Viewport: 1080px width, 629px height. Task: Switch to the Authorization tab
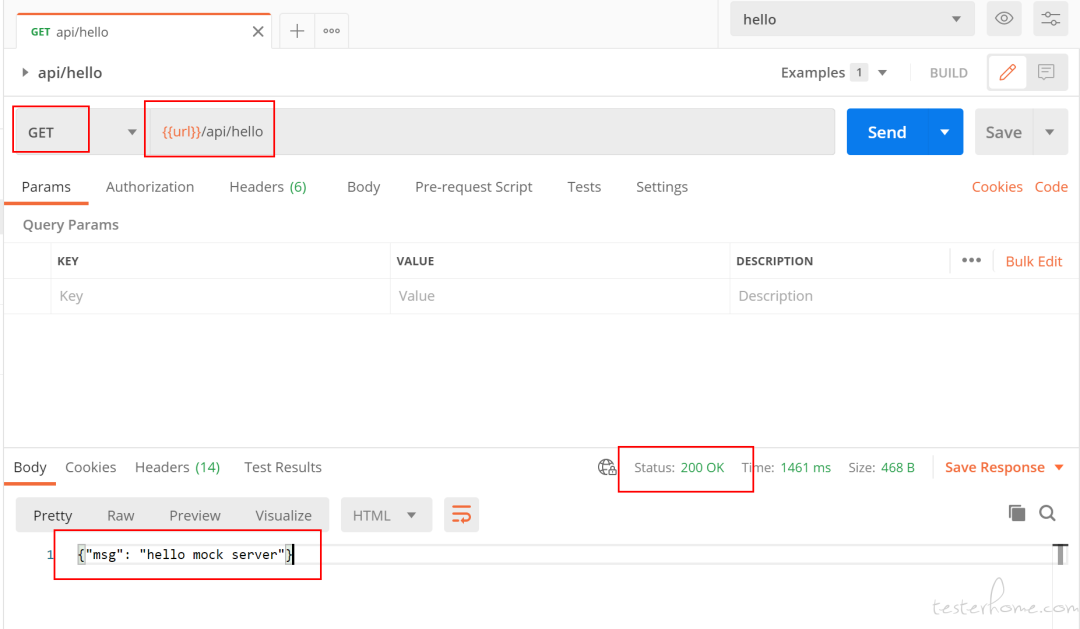pyautogui.click(x=149, y=187)
